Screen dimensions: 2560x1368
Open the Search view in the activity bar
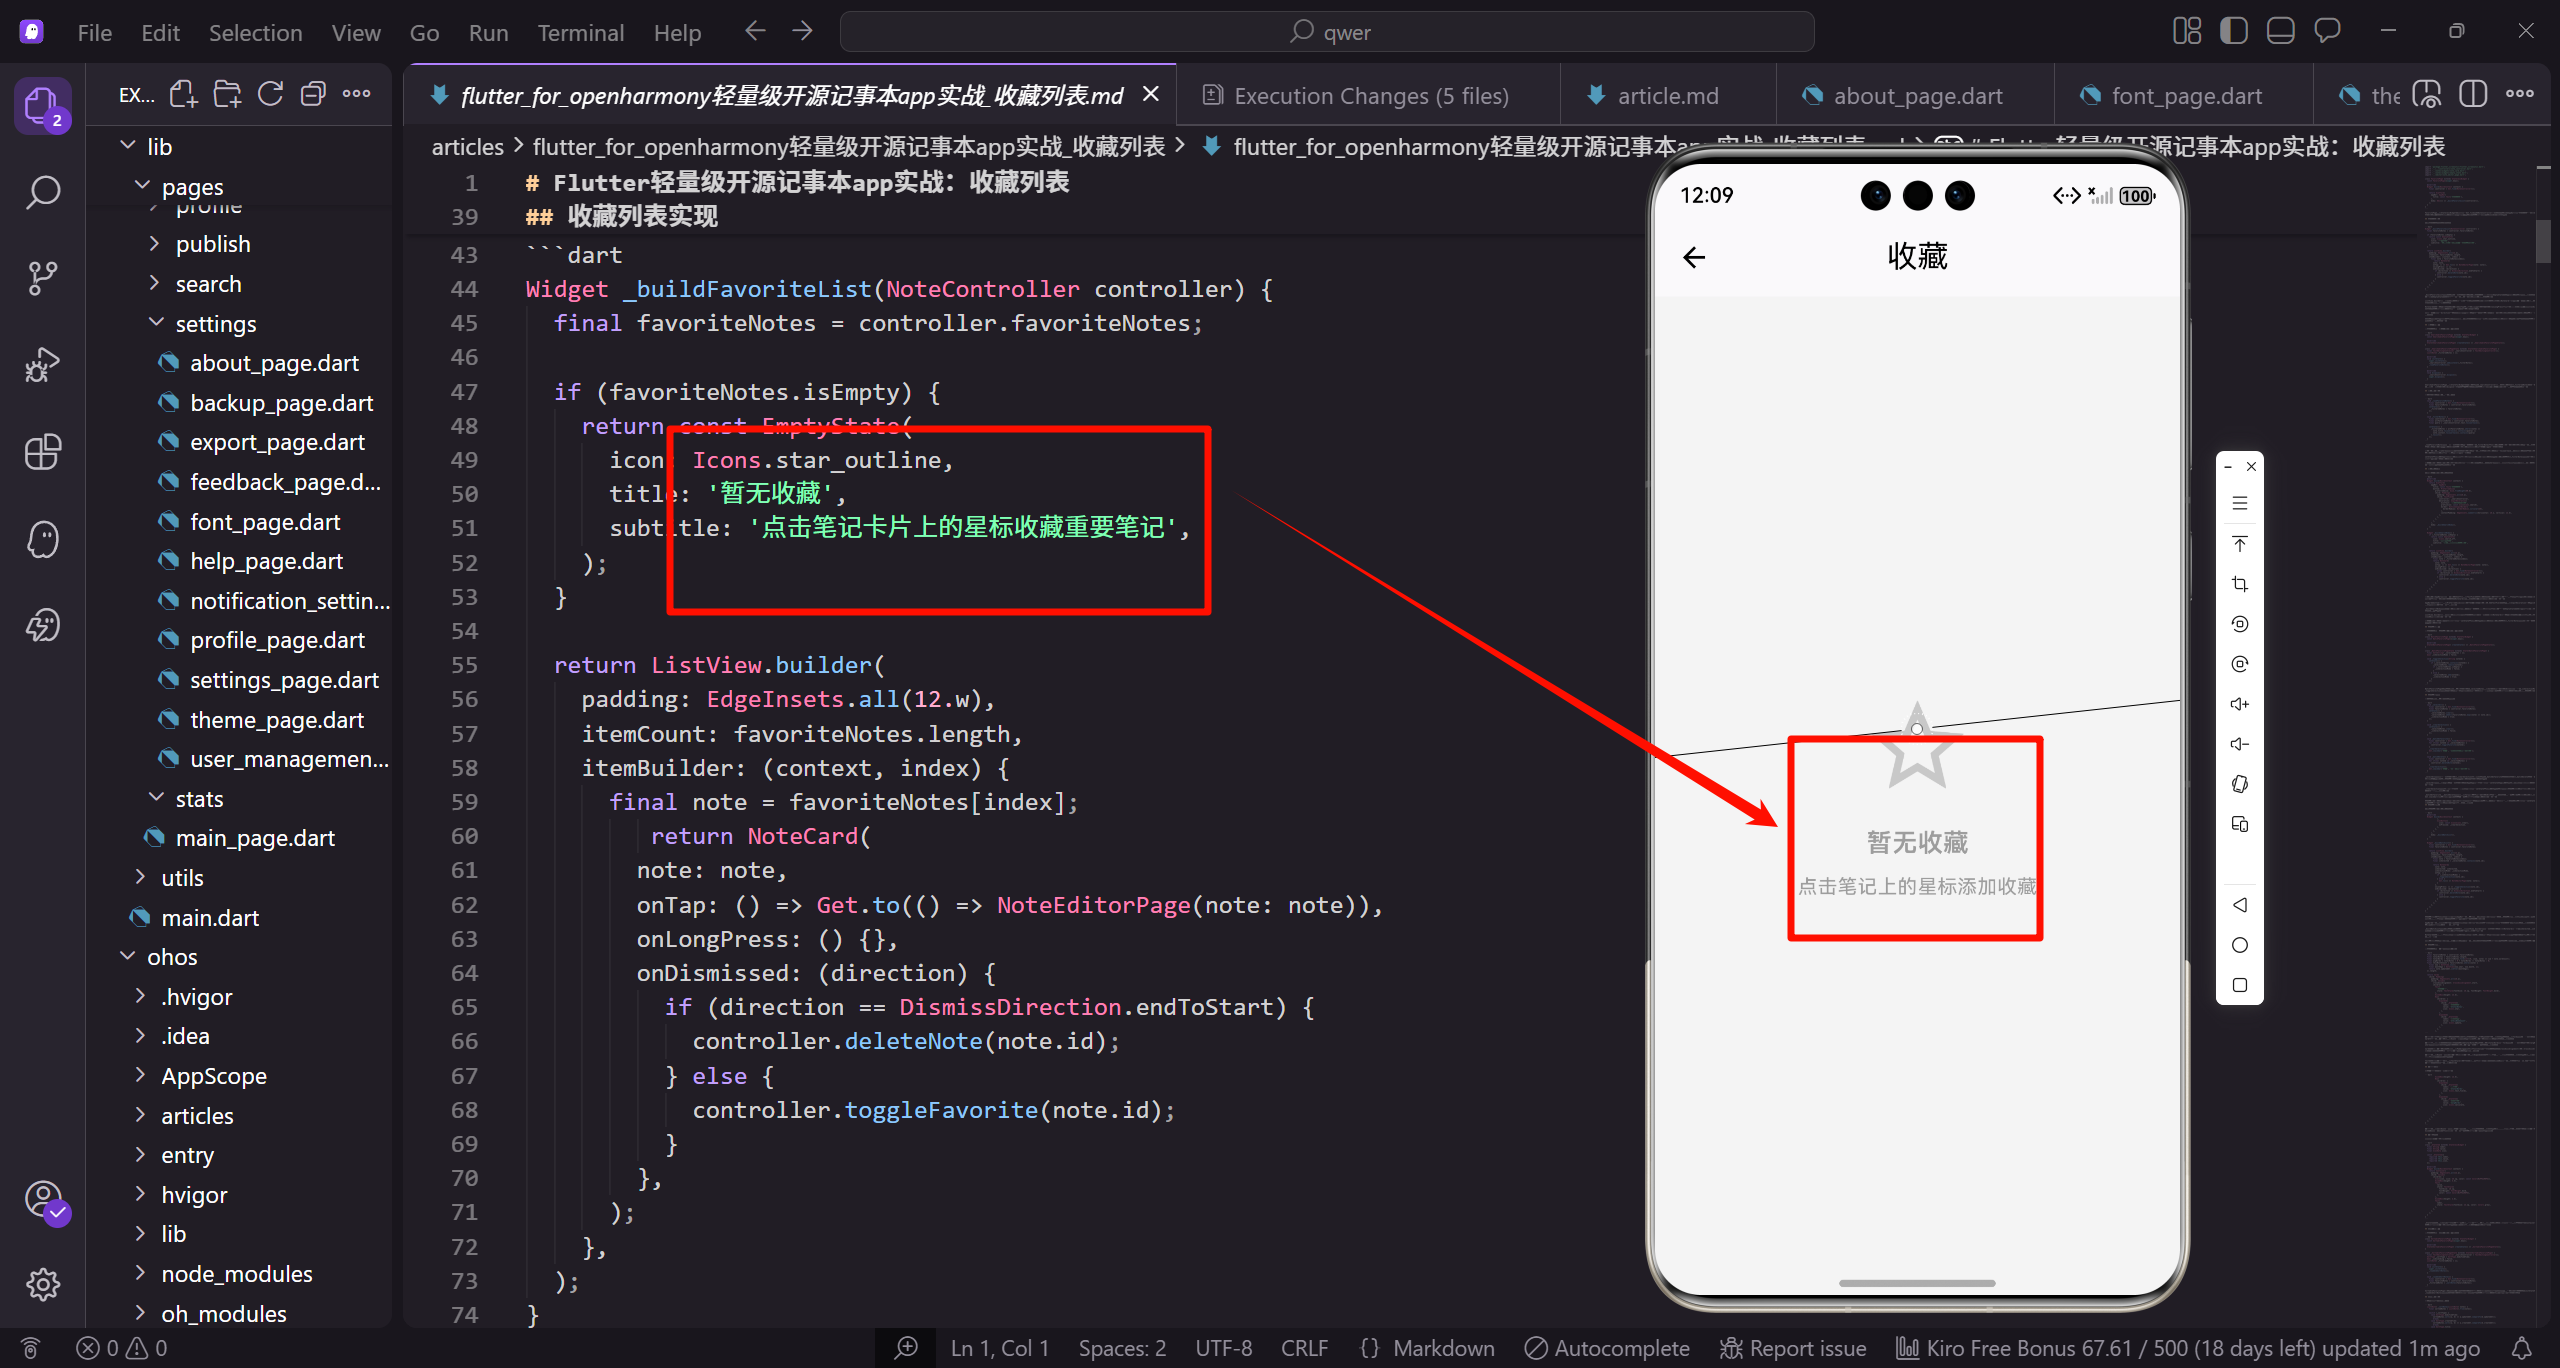pyautogui.click(x=43, y=192)
